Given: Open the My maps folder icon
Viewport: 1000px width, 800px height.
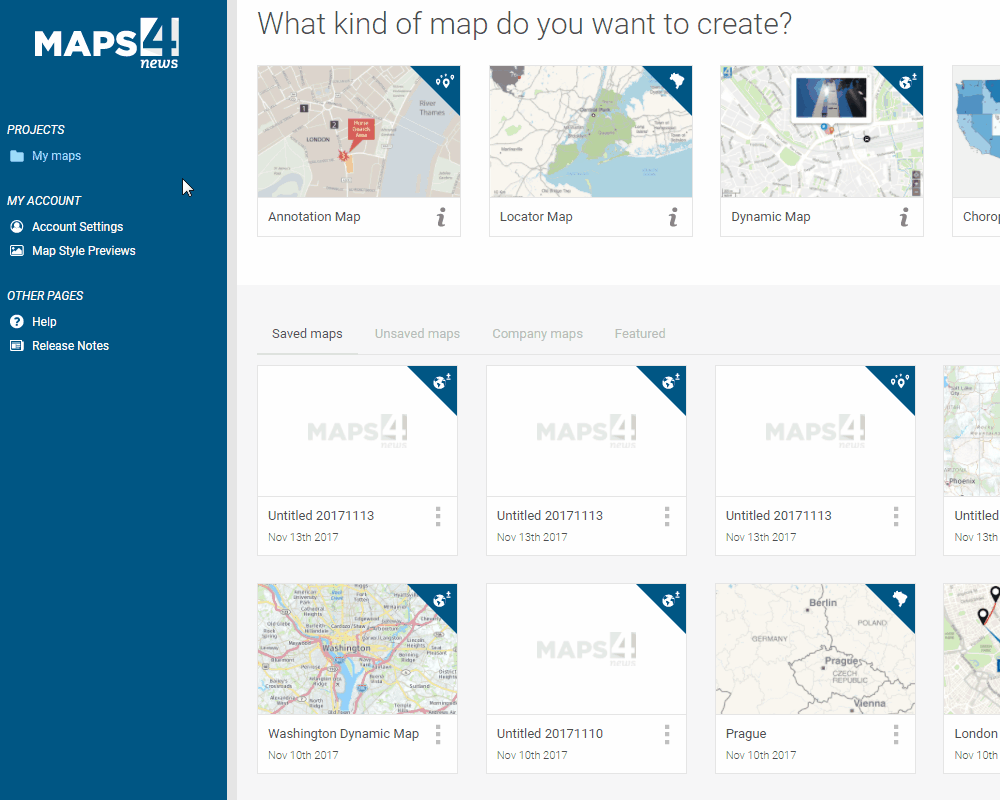Looking at the screenshot, I should click(x=17, y=156).
